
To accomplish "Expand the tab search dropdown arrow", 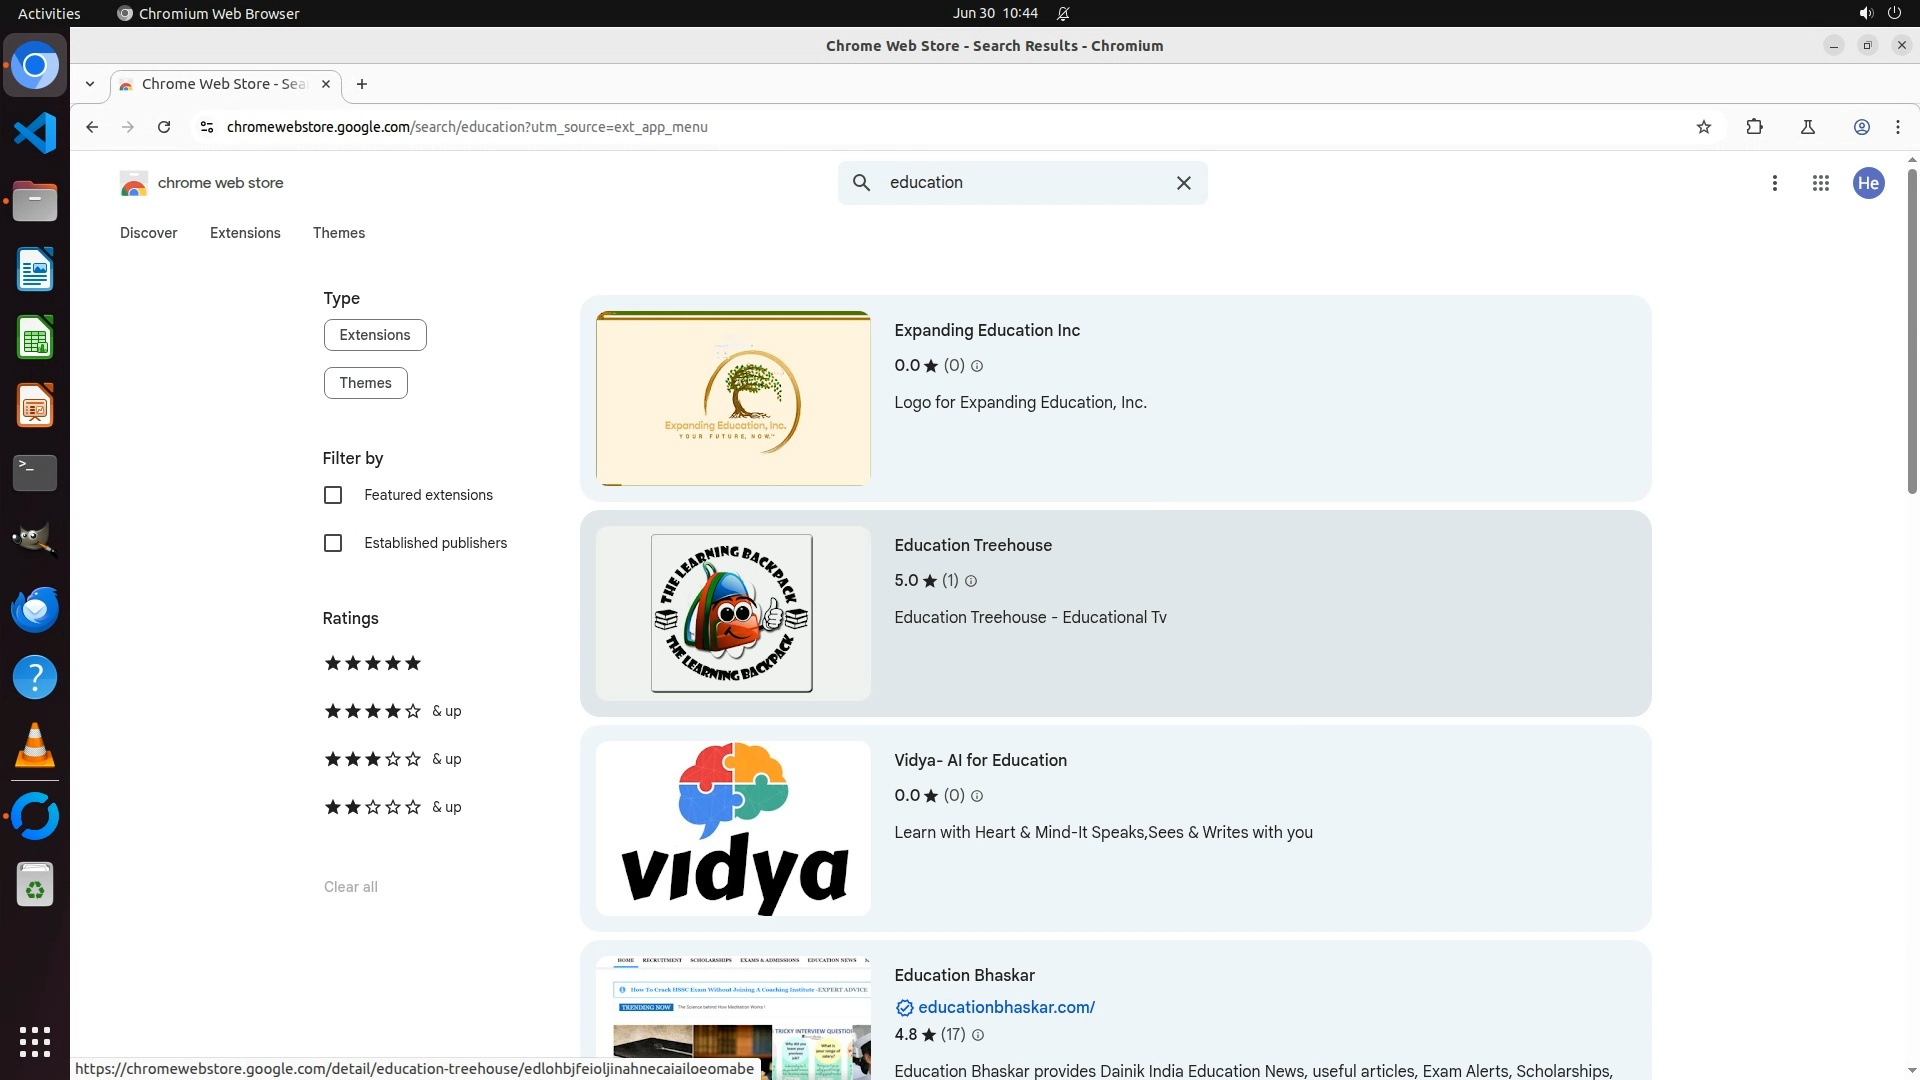I will click(x=90, y=84).
